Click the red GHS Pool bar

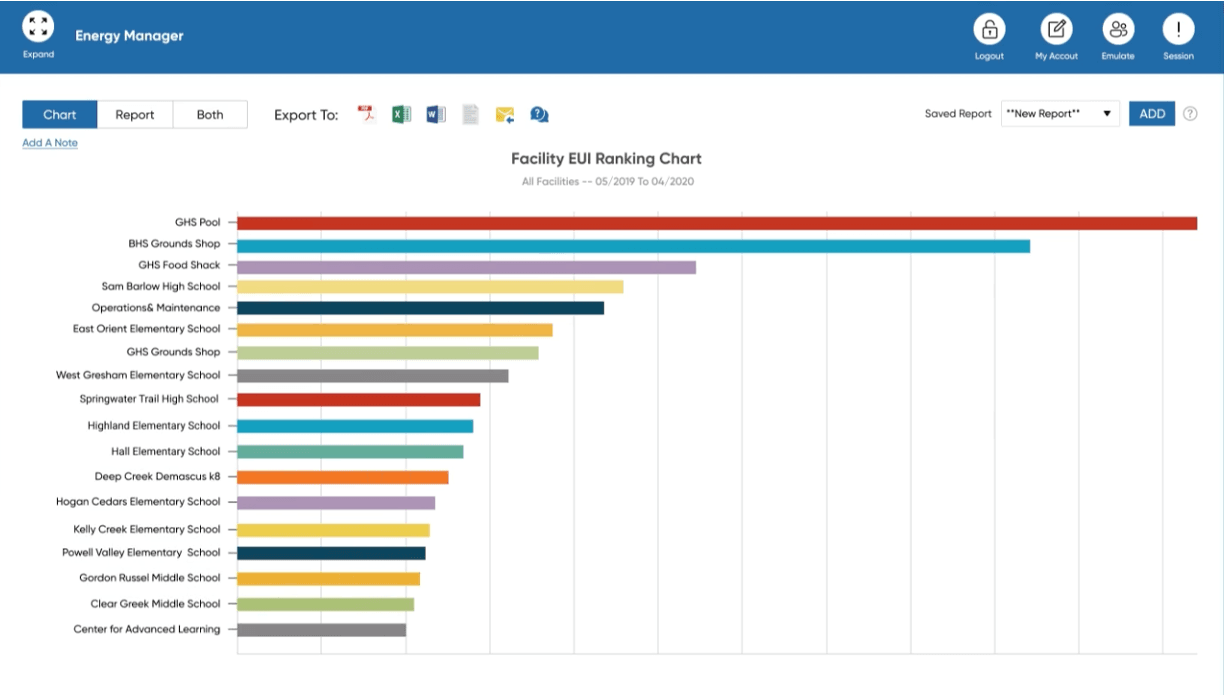pos(716,223)
